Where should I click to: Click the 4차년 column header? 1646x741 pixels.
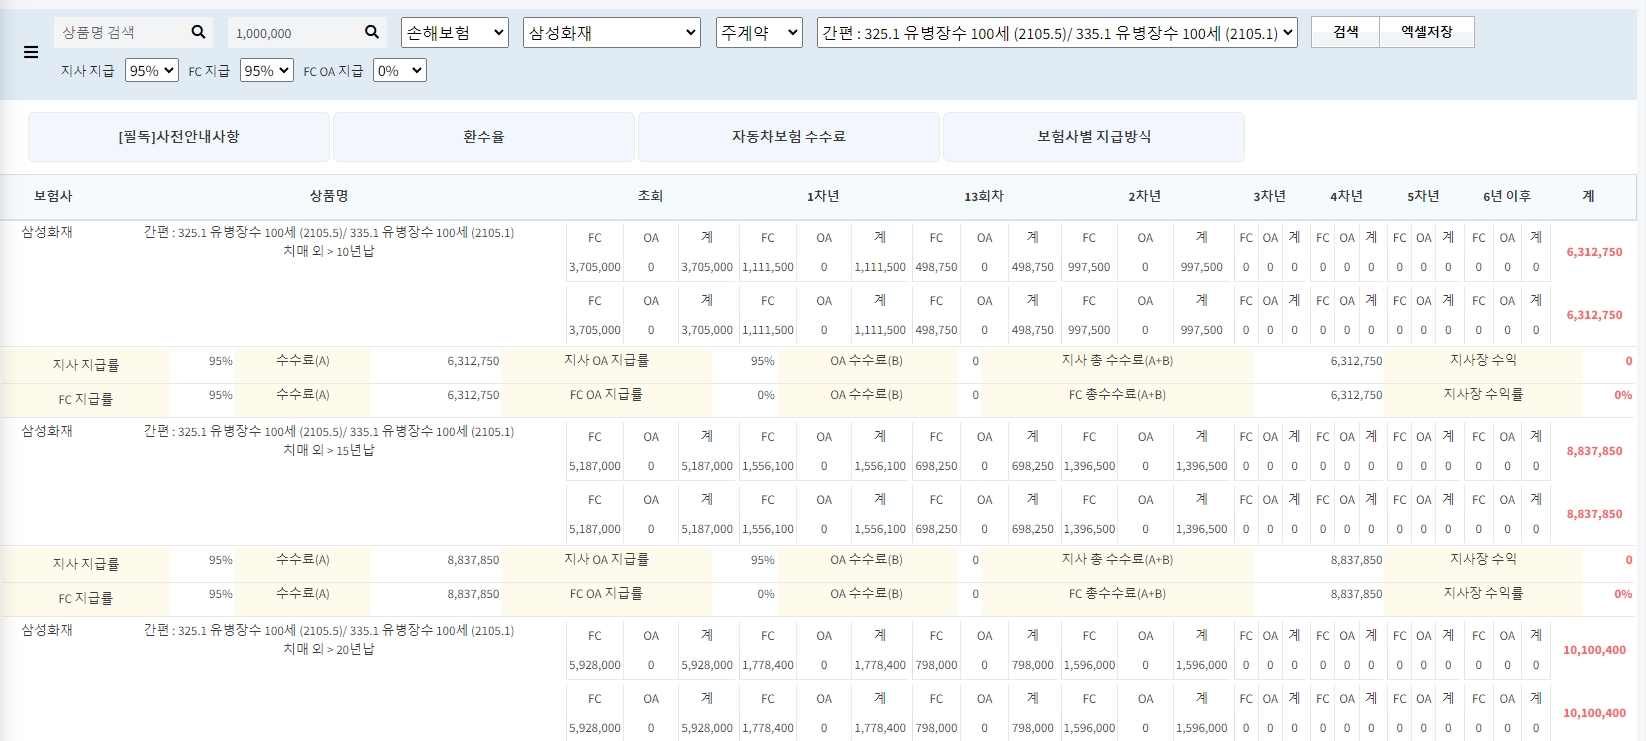click(1346, 196)
